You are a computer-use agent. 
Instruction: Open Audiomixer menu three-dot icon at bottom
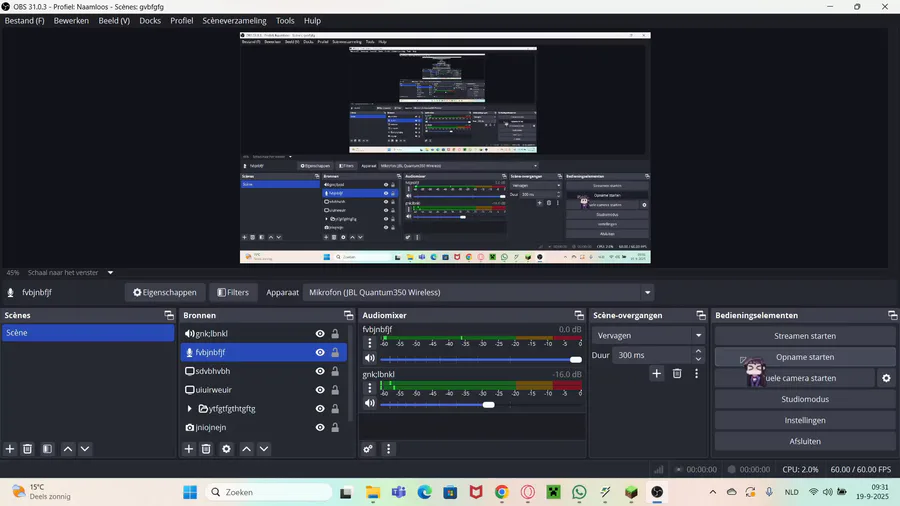388,449
